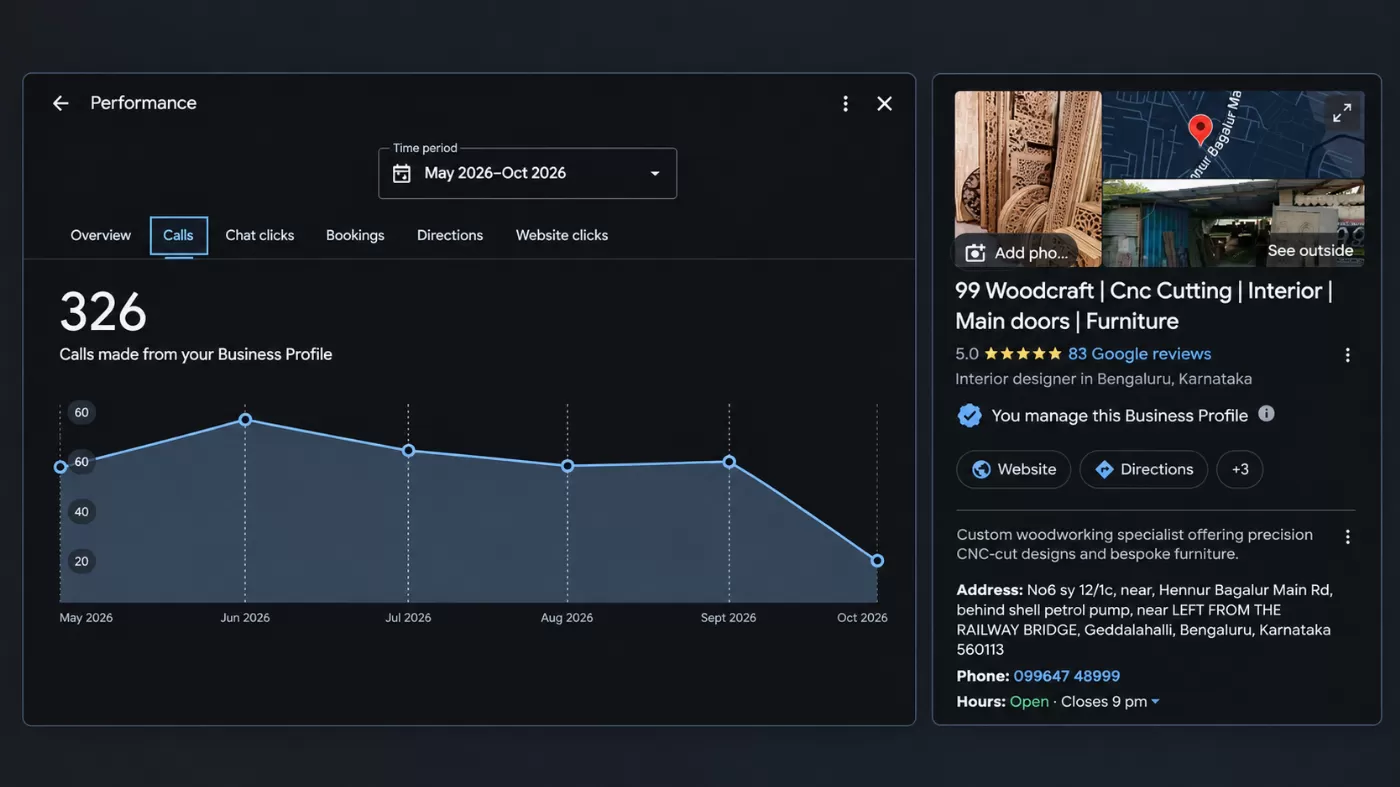Image resolution: width=1400 pixels, height=787 pixels.
Task: Click the info icon beside Business Profile
Action: 1266,414
